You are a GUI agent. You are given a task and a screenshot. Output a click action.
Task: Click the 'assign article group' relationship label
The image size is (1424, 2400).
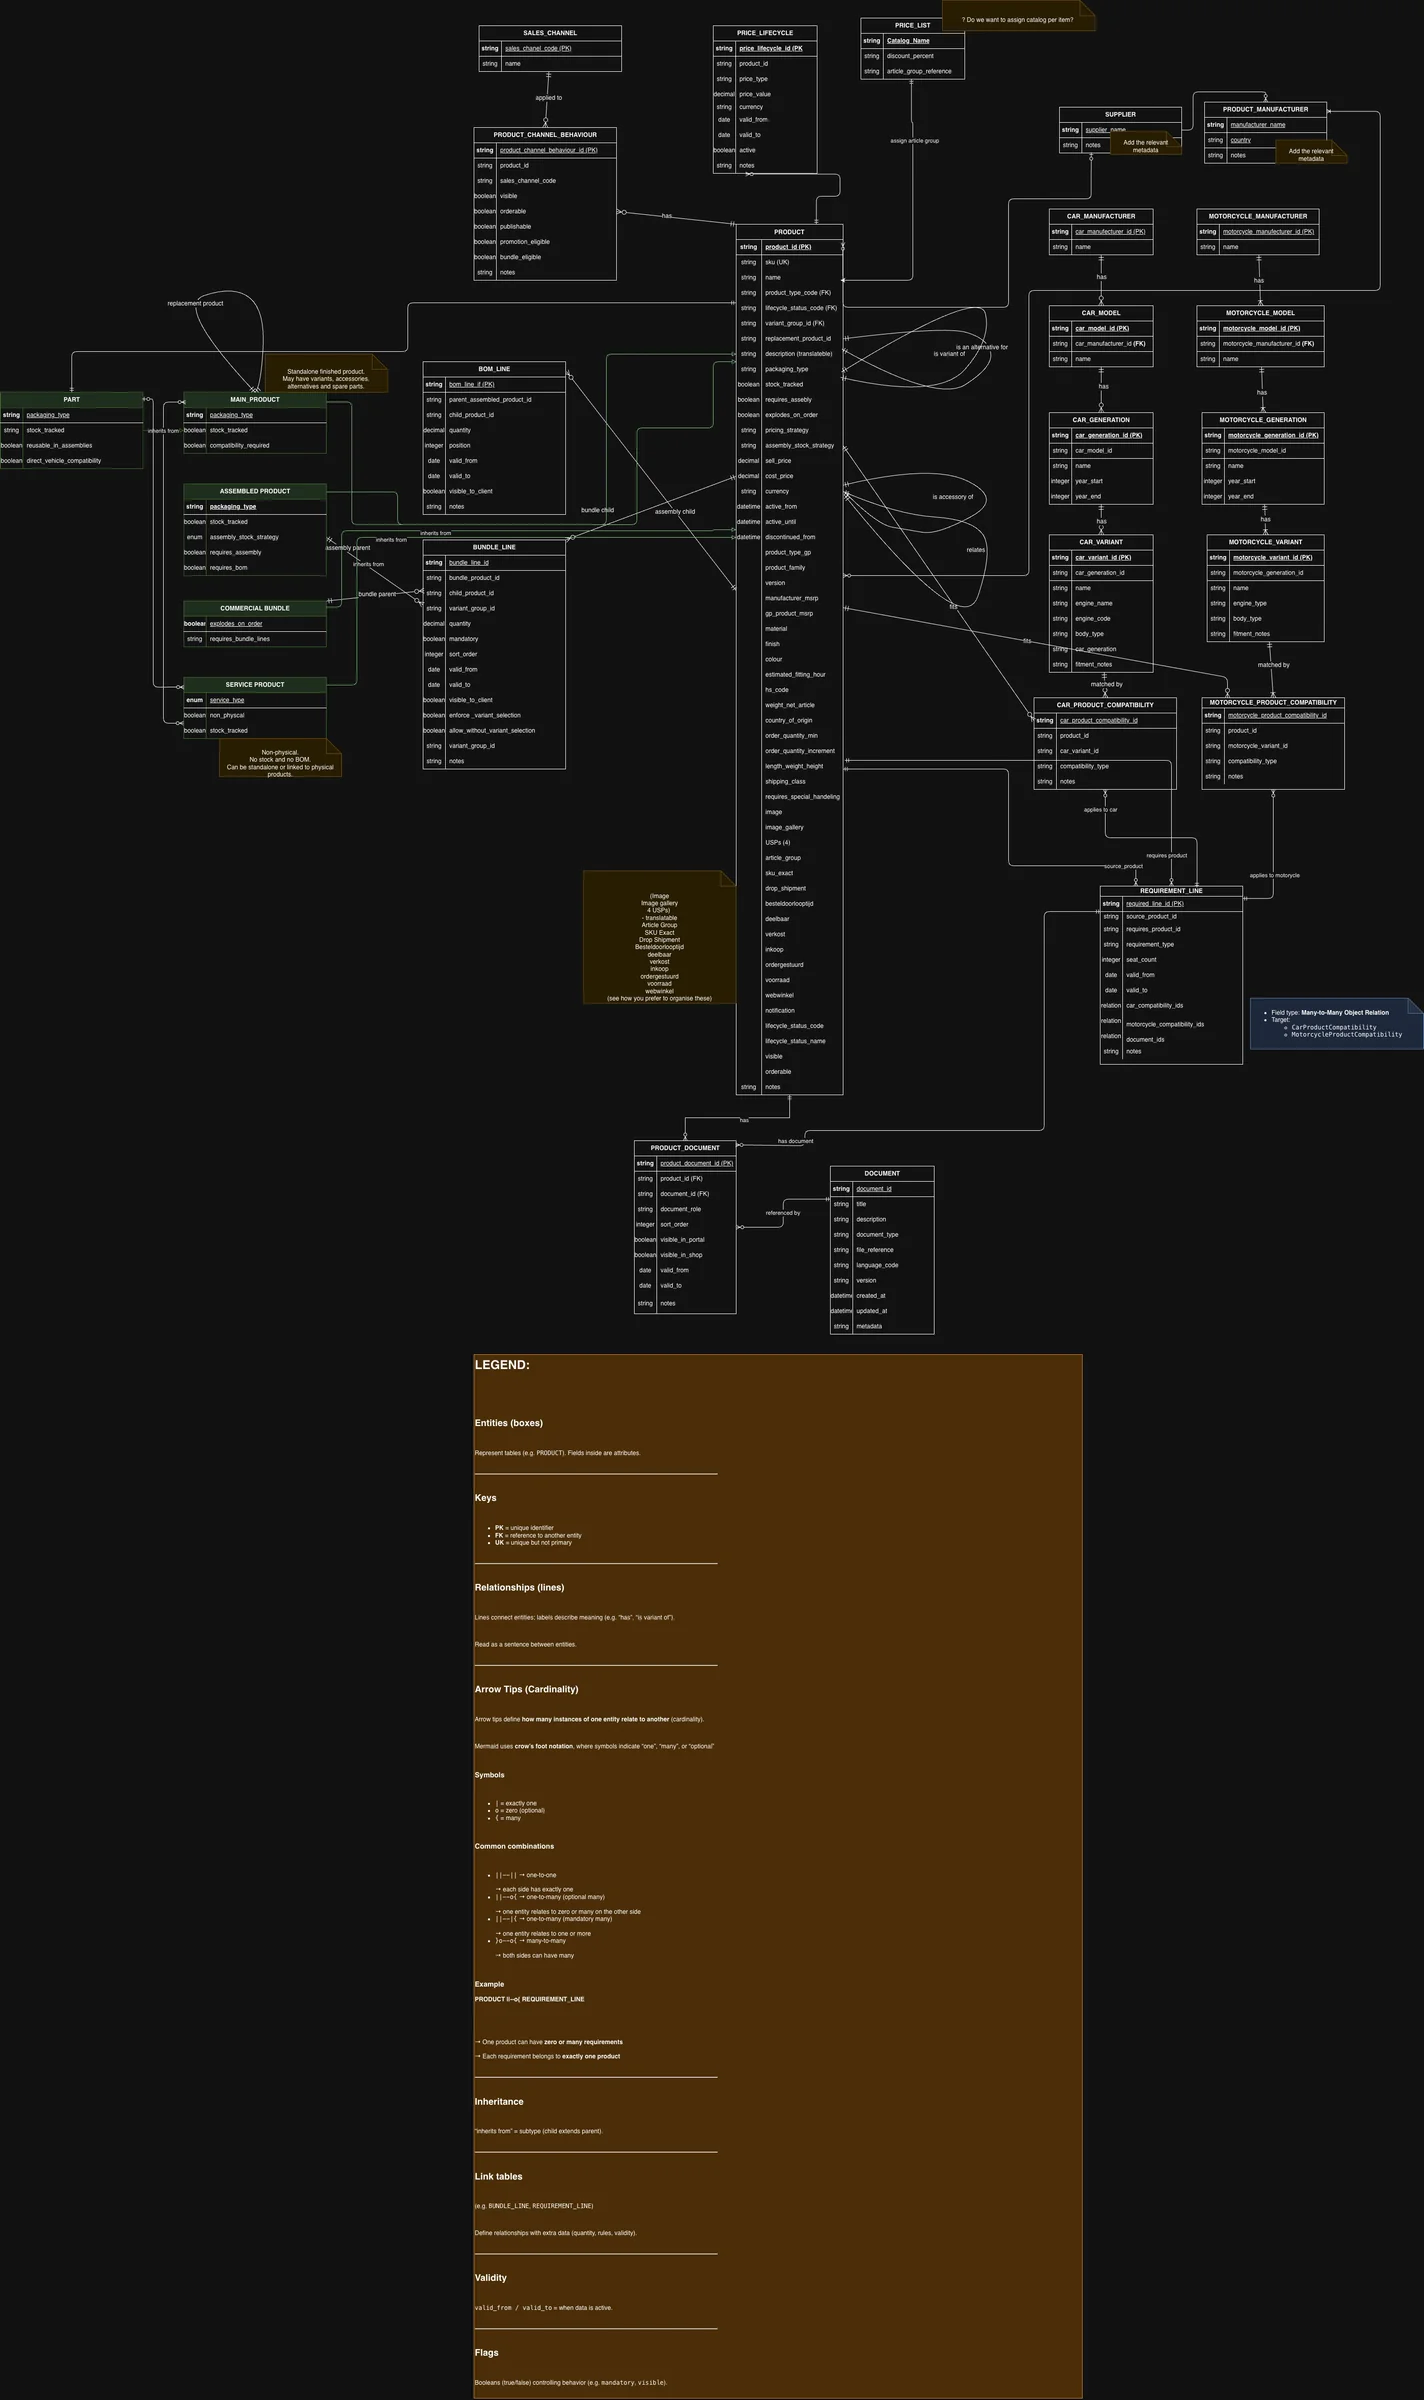click(914, 141)
